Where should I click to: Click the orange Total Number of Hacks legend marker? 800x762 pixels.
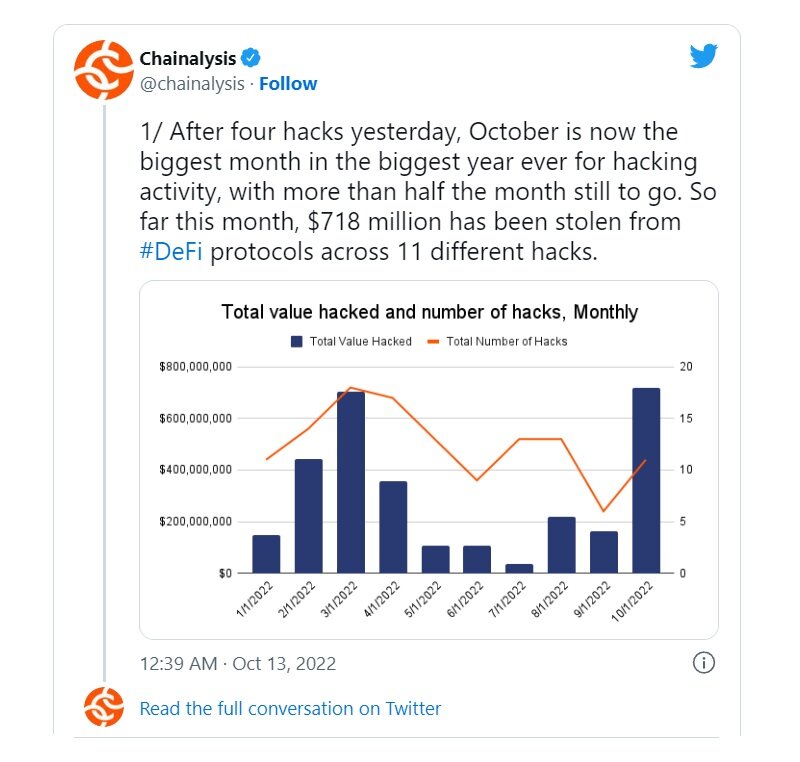[433, 342]
